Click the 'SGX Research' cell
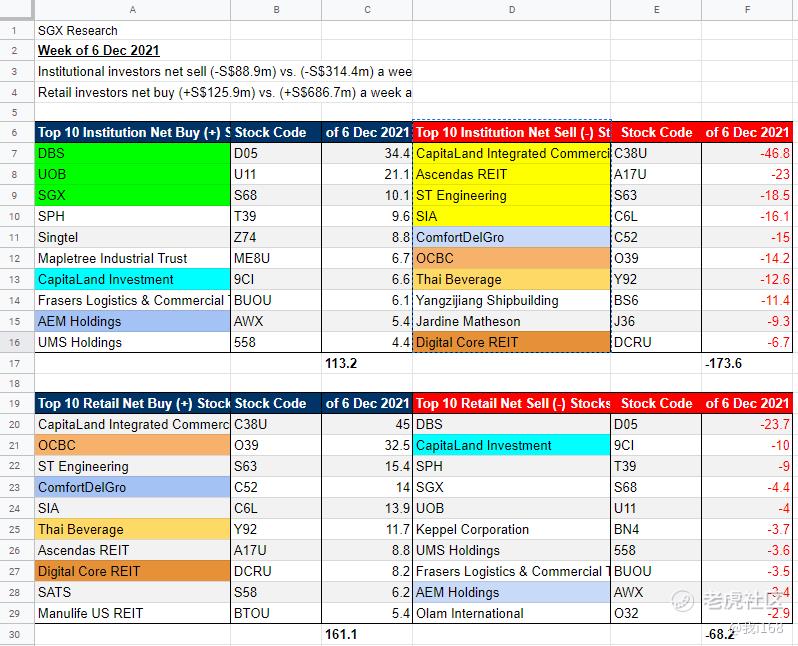This screenshot has width=798, height=646. pyautogui.click(x=132, y=31)
